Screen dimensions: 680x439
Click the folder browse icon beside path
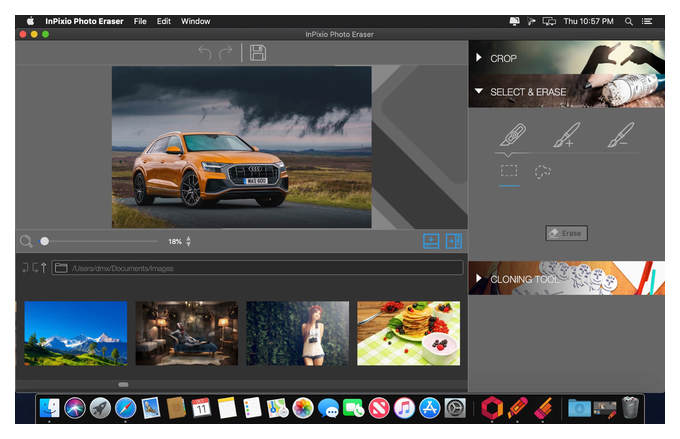[61, 268]
